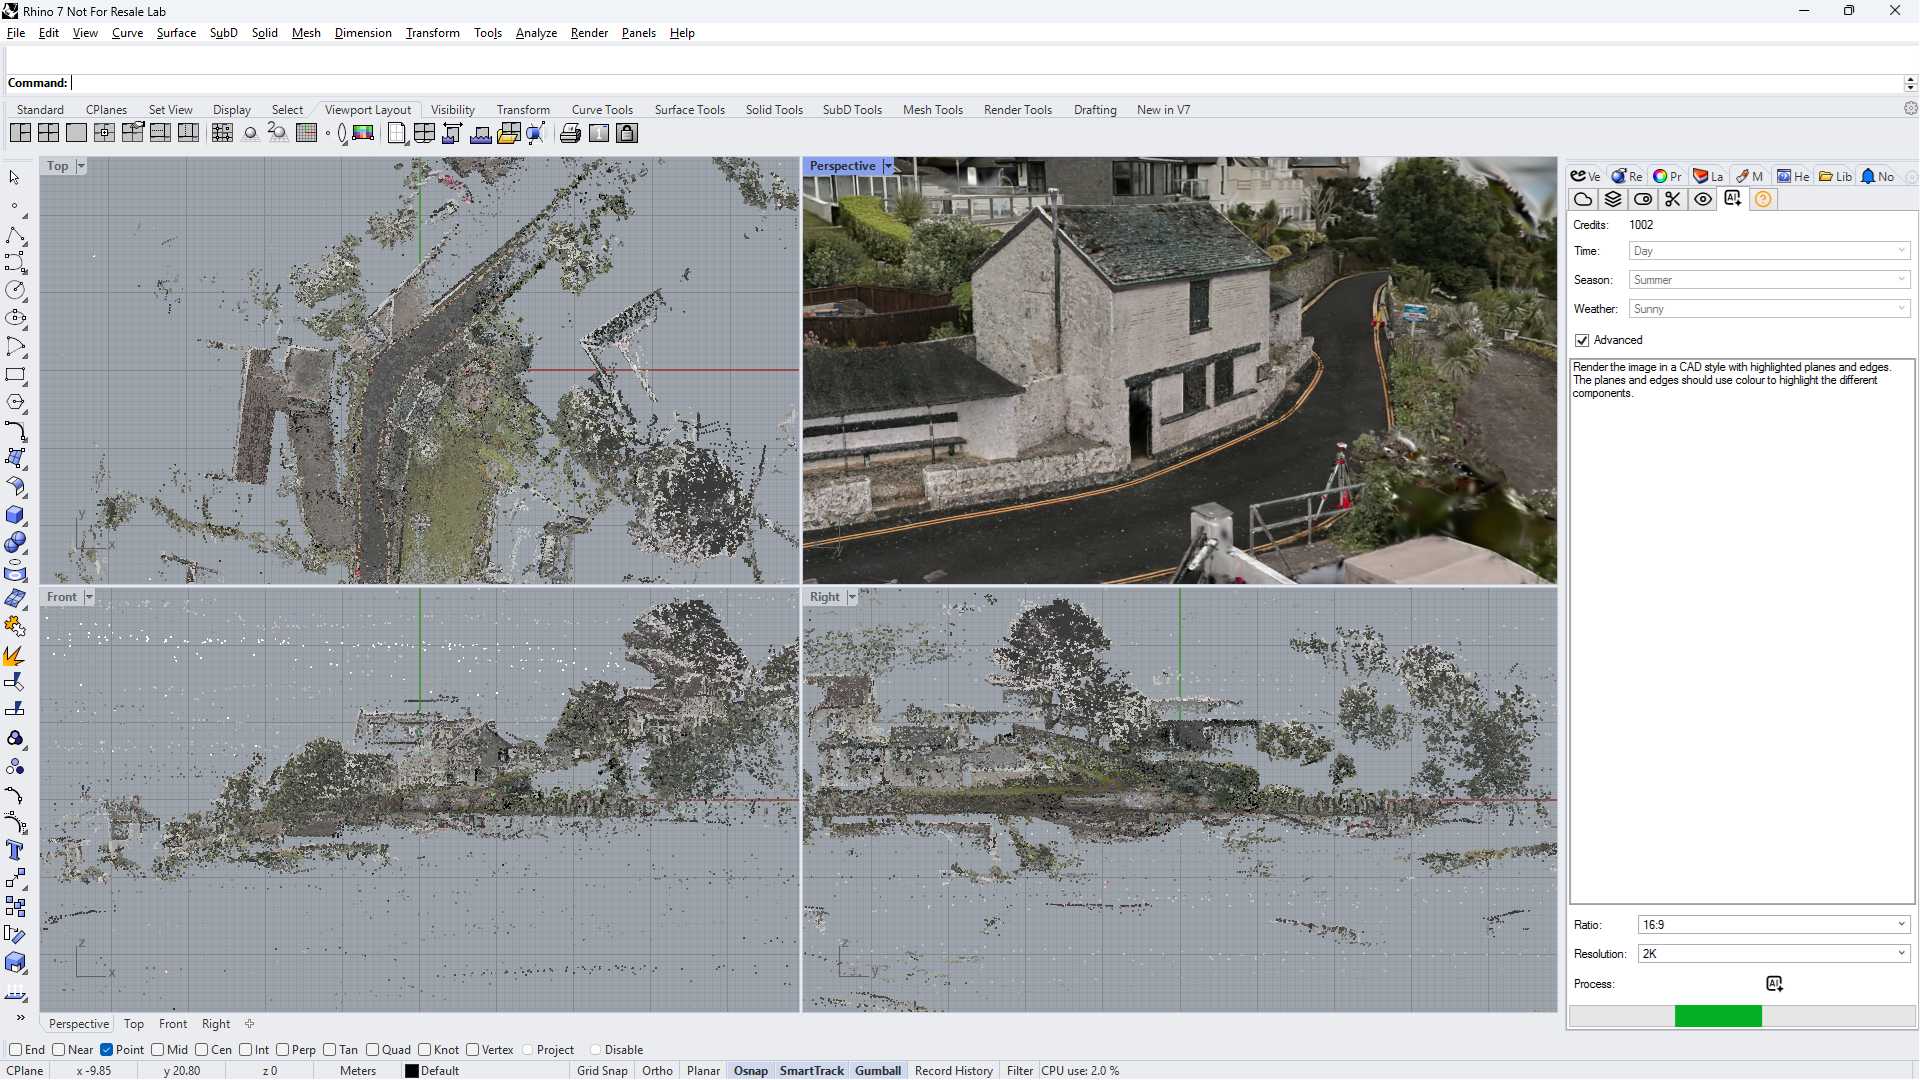1920x1080 pixels.
Task: Open the Libraries panel tab
Action: (x=1836, y=176)
